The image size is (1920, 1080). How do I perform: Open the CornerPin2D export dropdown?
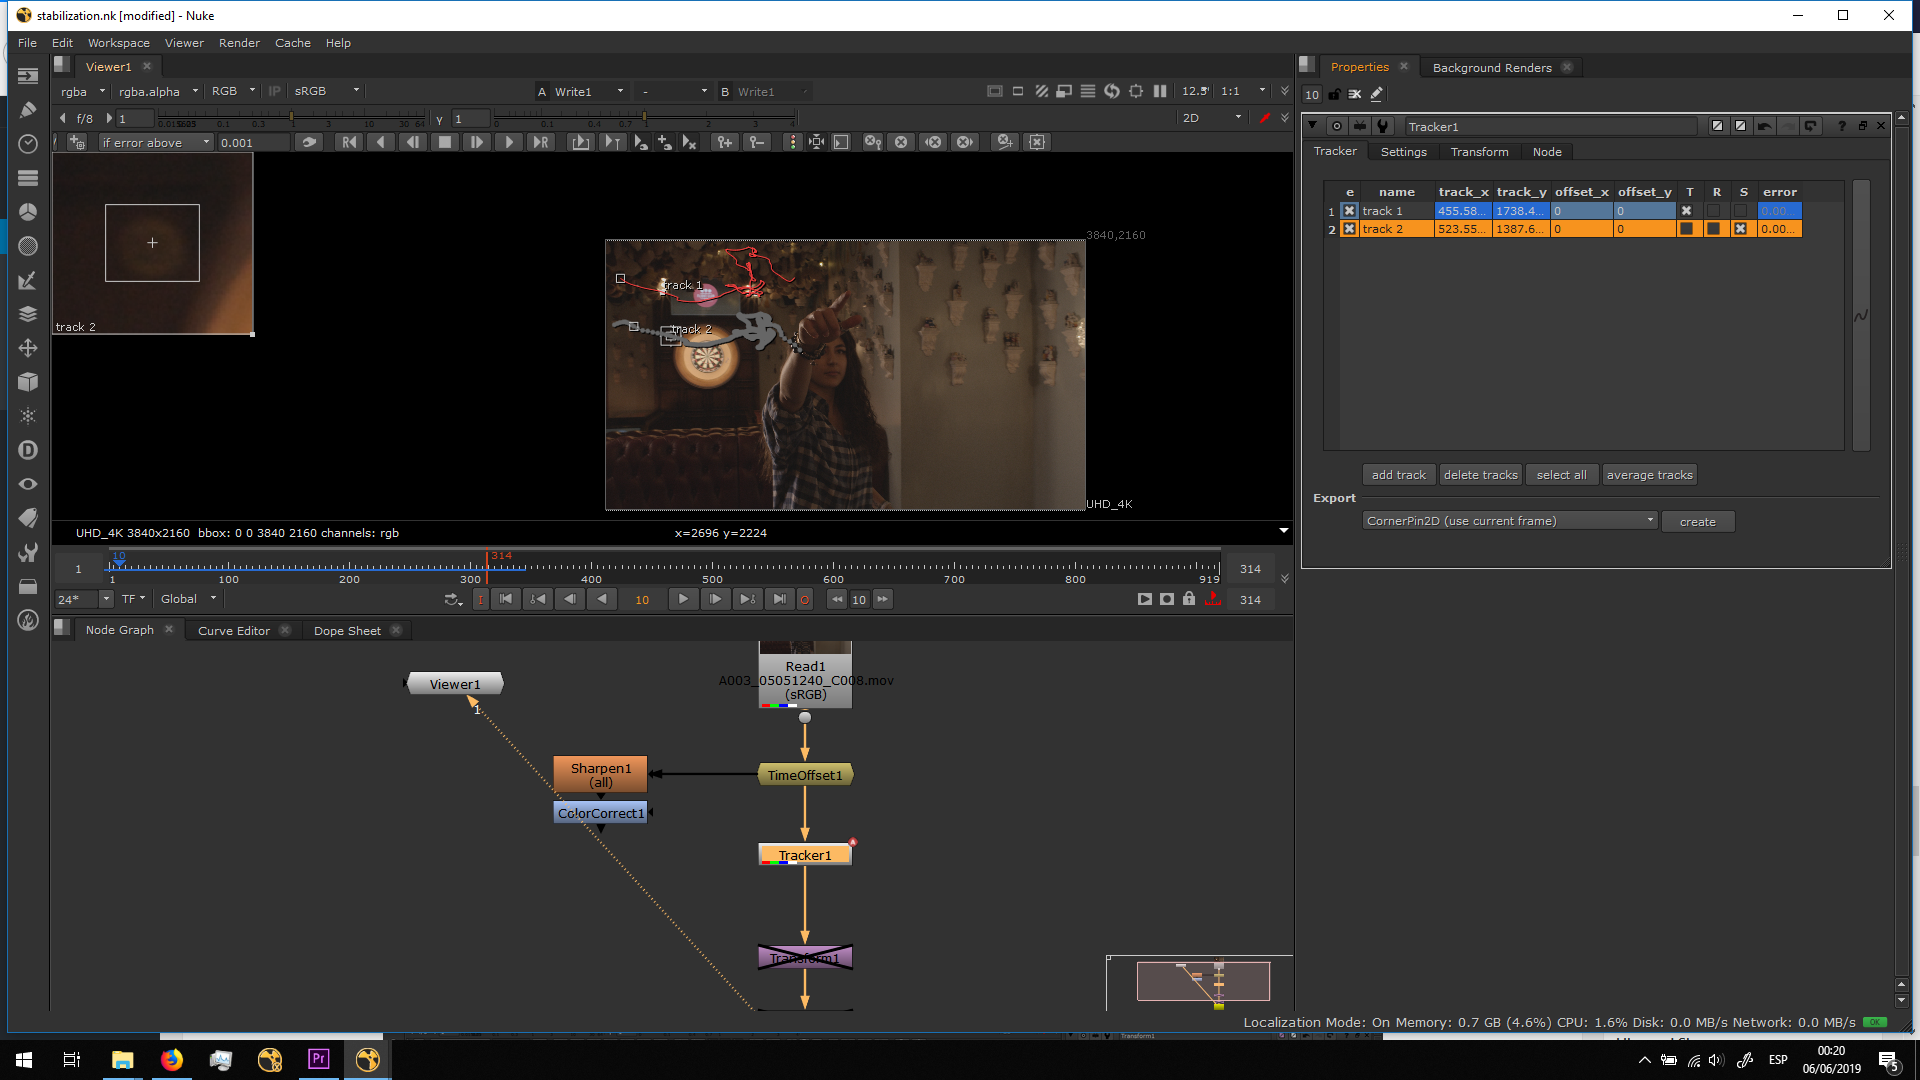coord(1509,521)
